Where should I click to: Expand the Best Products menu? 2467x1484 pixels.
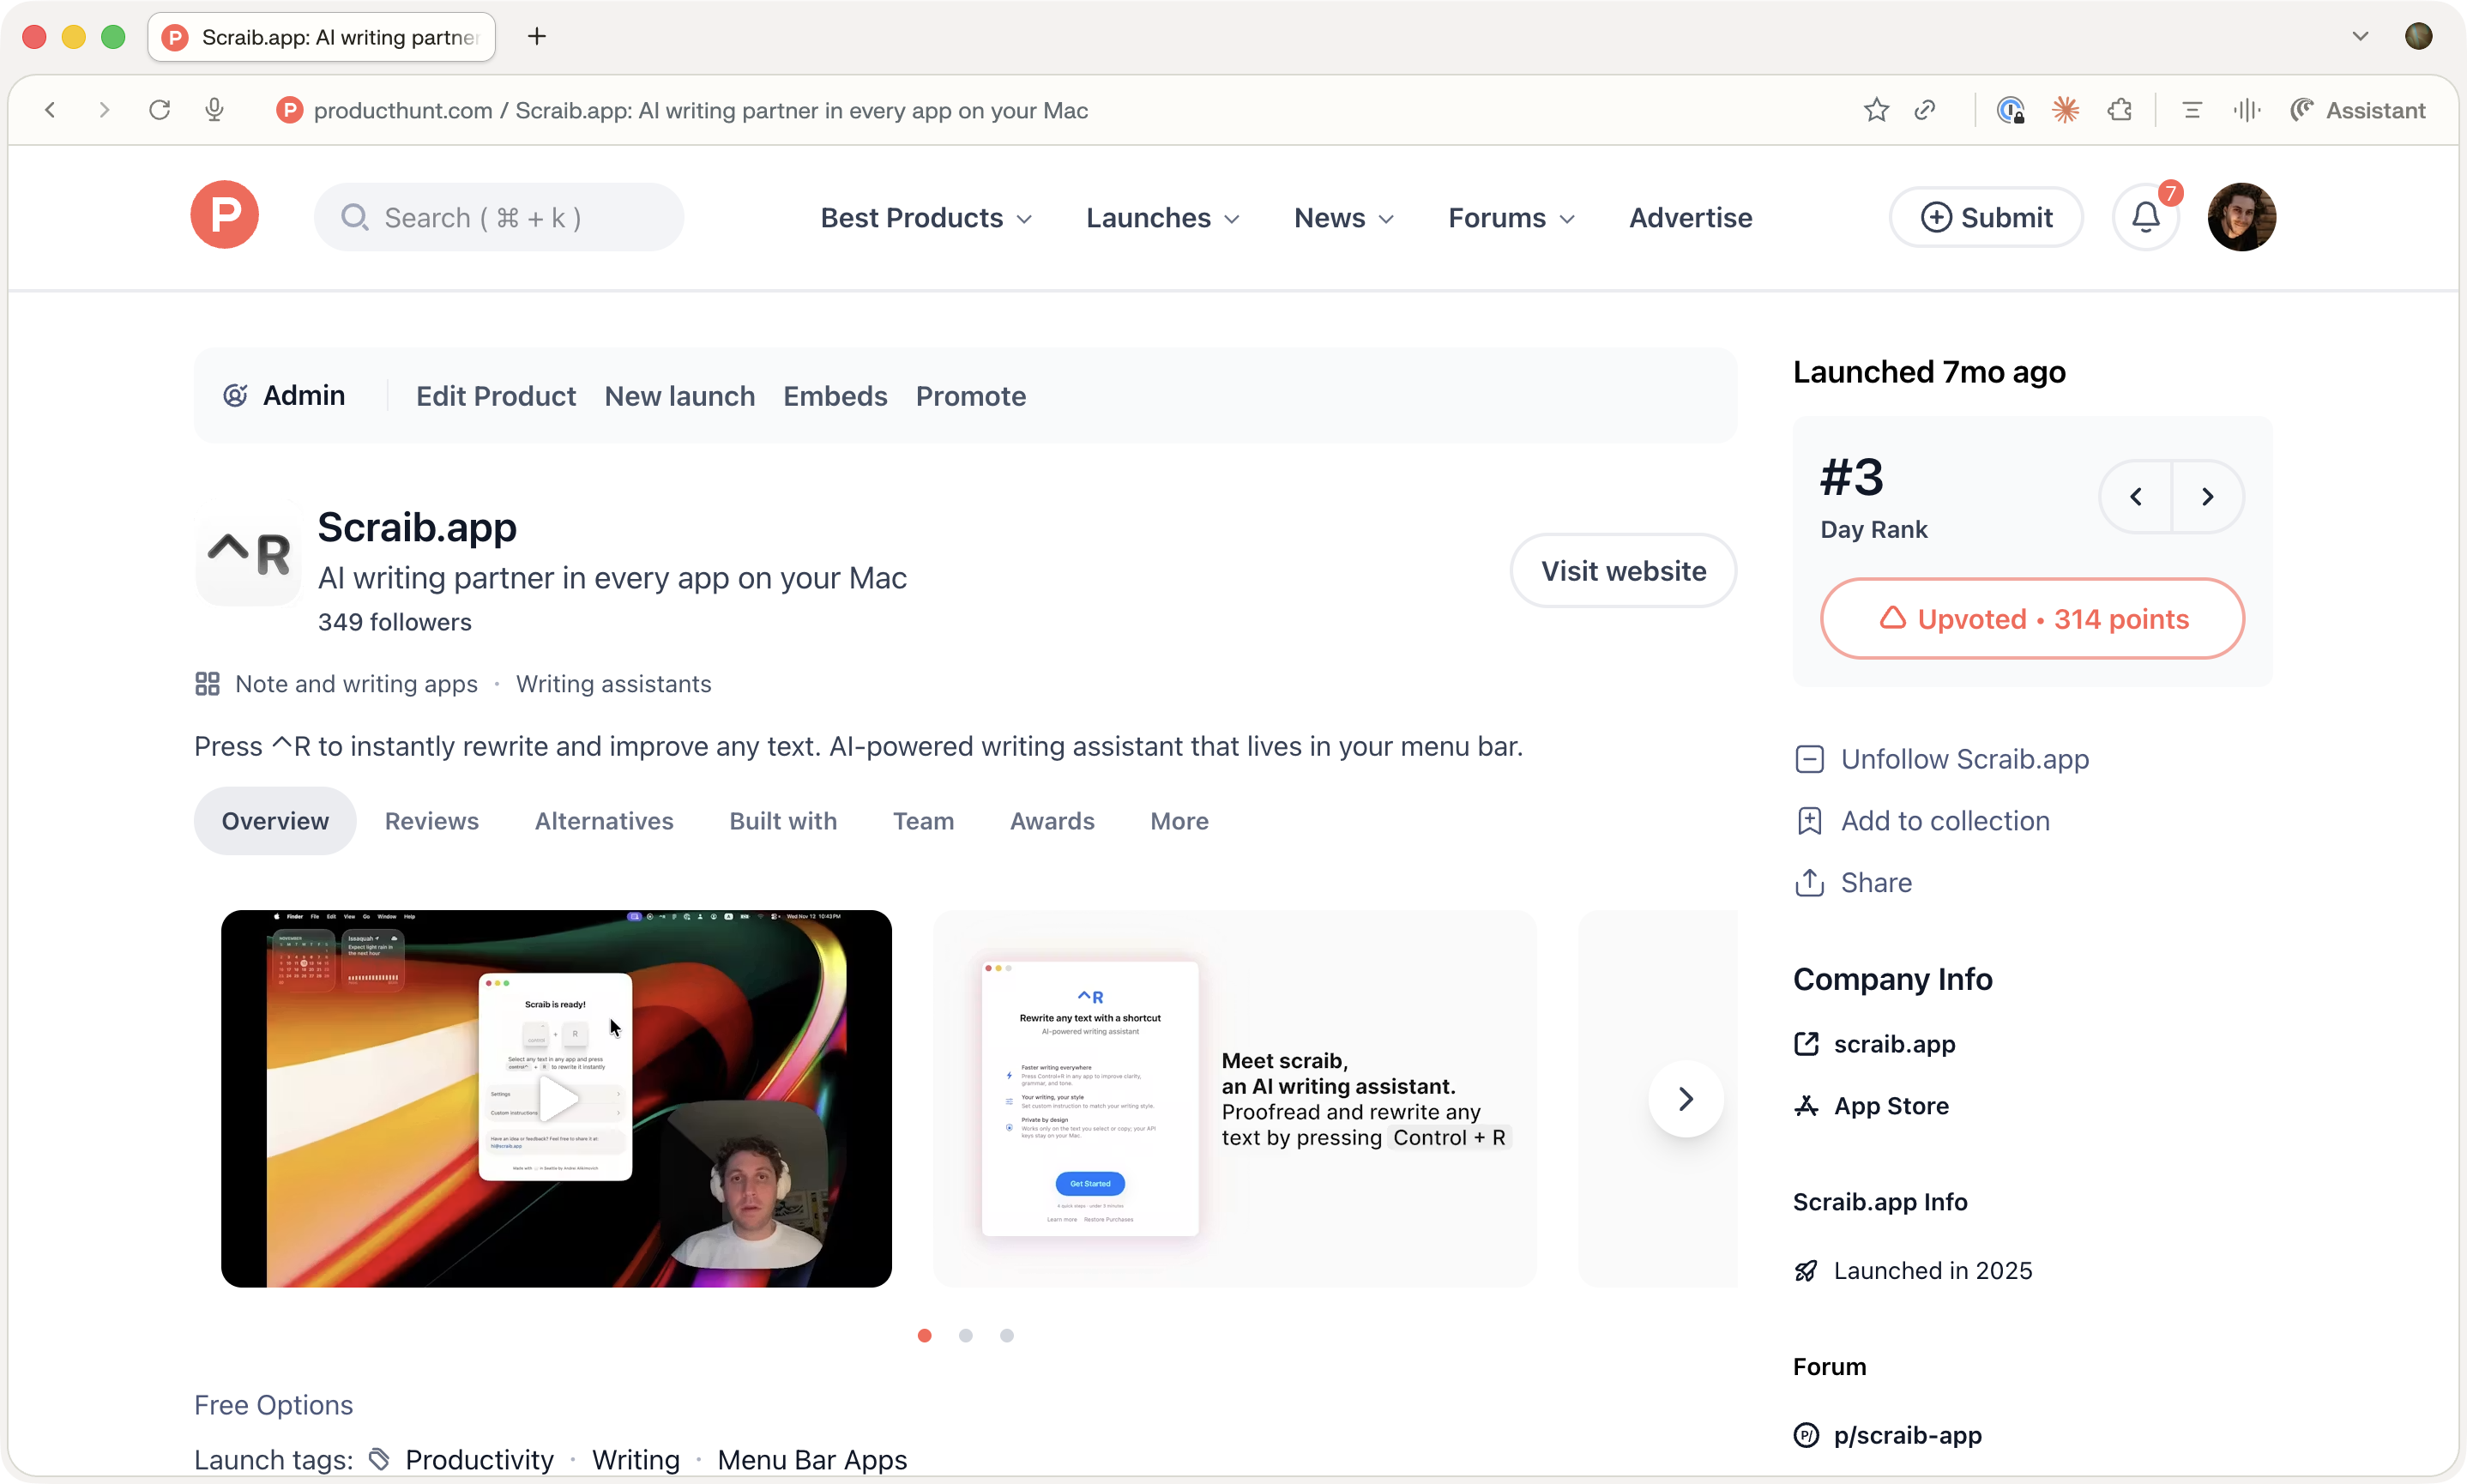926,218
